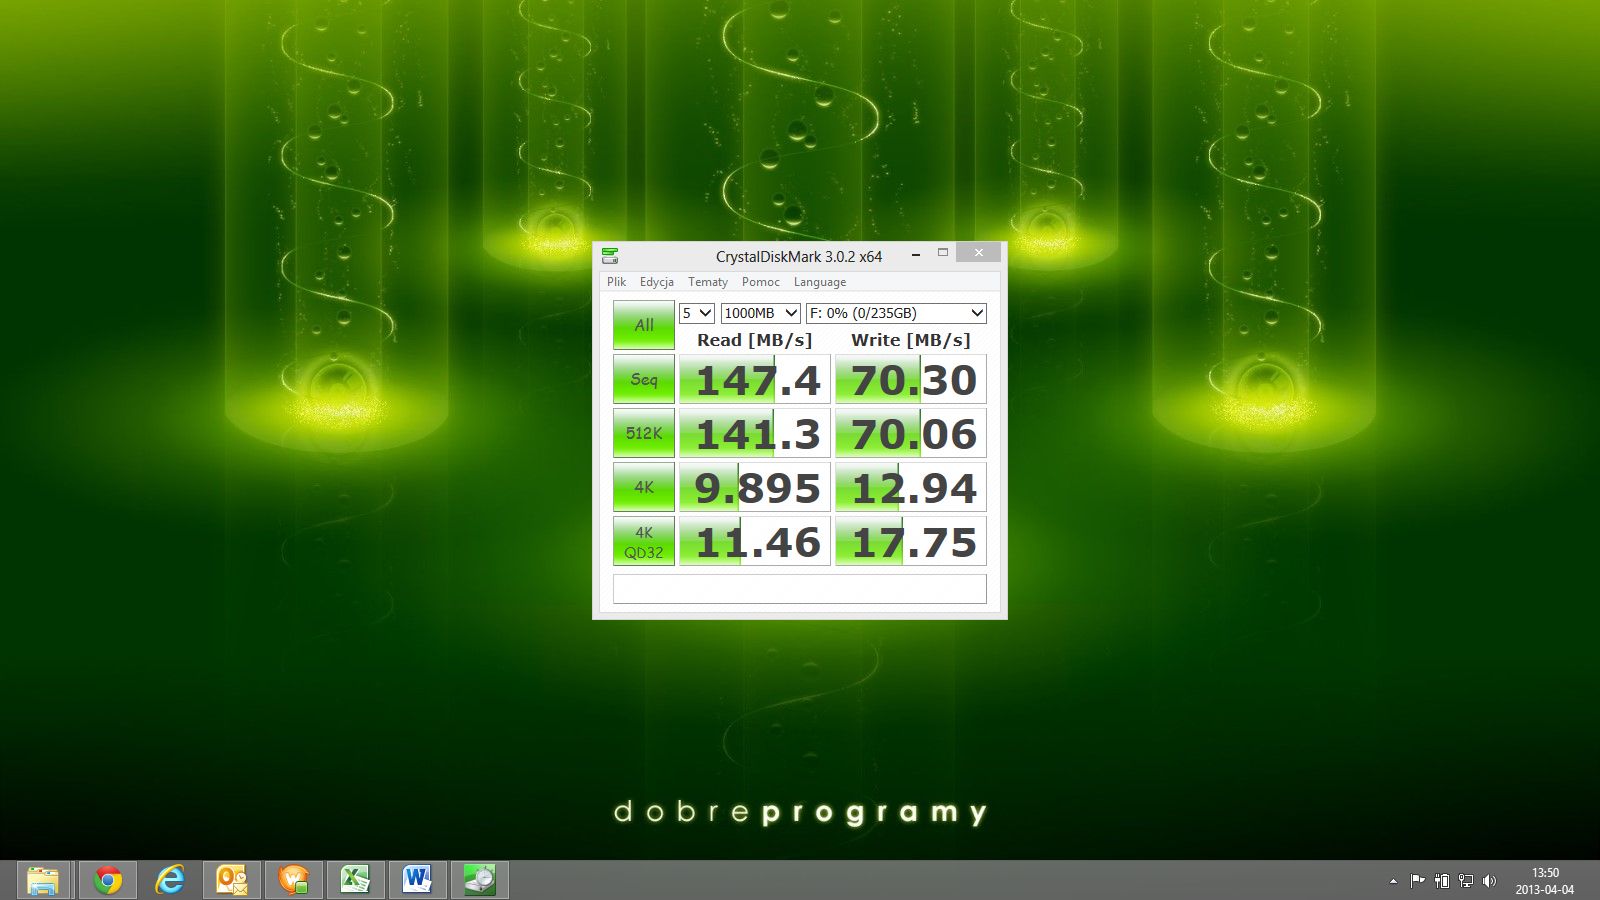Open the volume speaker tray icon
Viewport: 1600px width, 900px height.
coord(1490,881)
